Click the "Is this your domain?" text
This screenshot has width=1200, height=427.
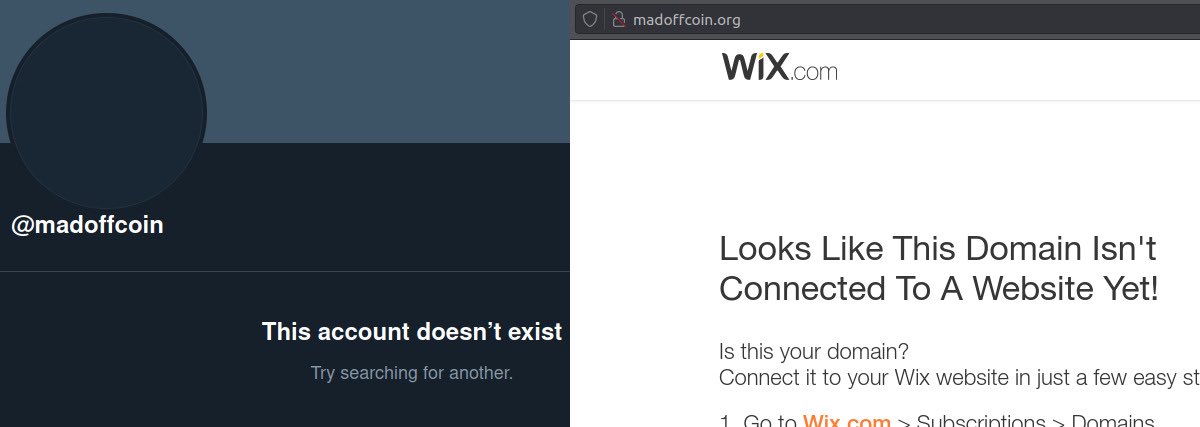[x=814, y=352]
